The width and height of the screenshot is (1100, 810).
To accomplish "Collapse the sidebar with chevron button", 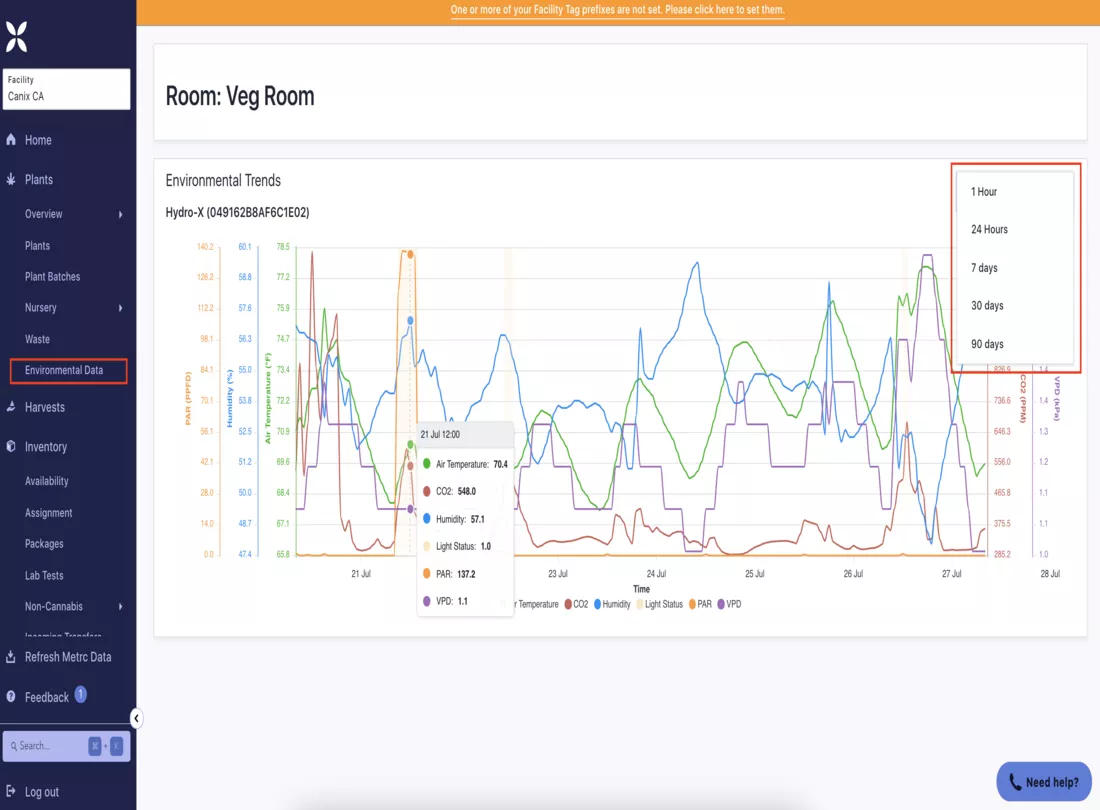I will 136,717.
